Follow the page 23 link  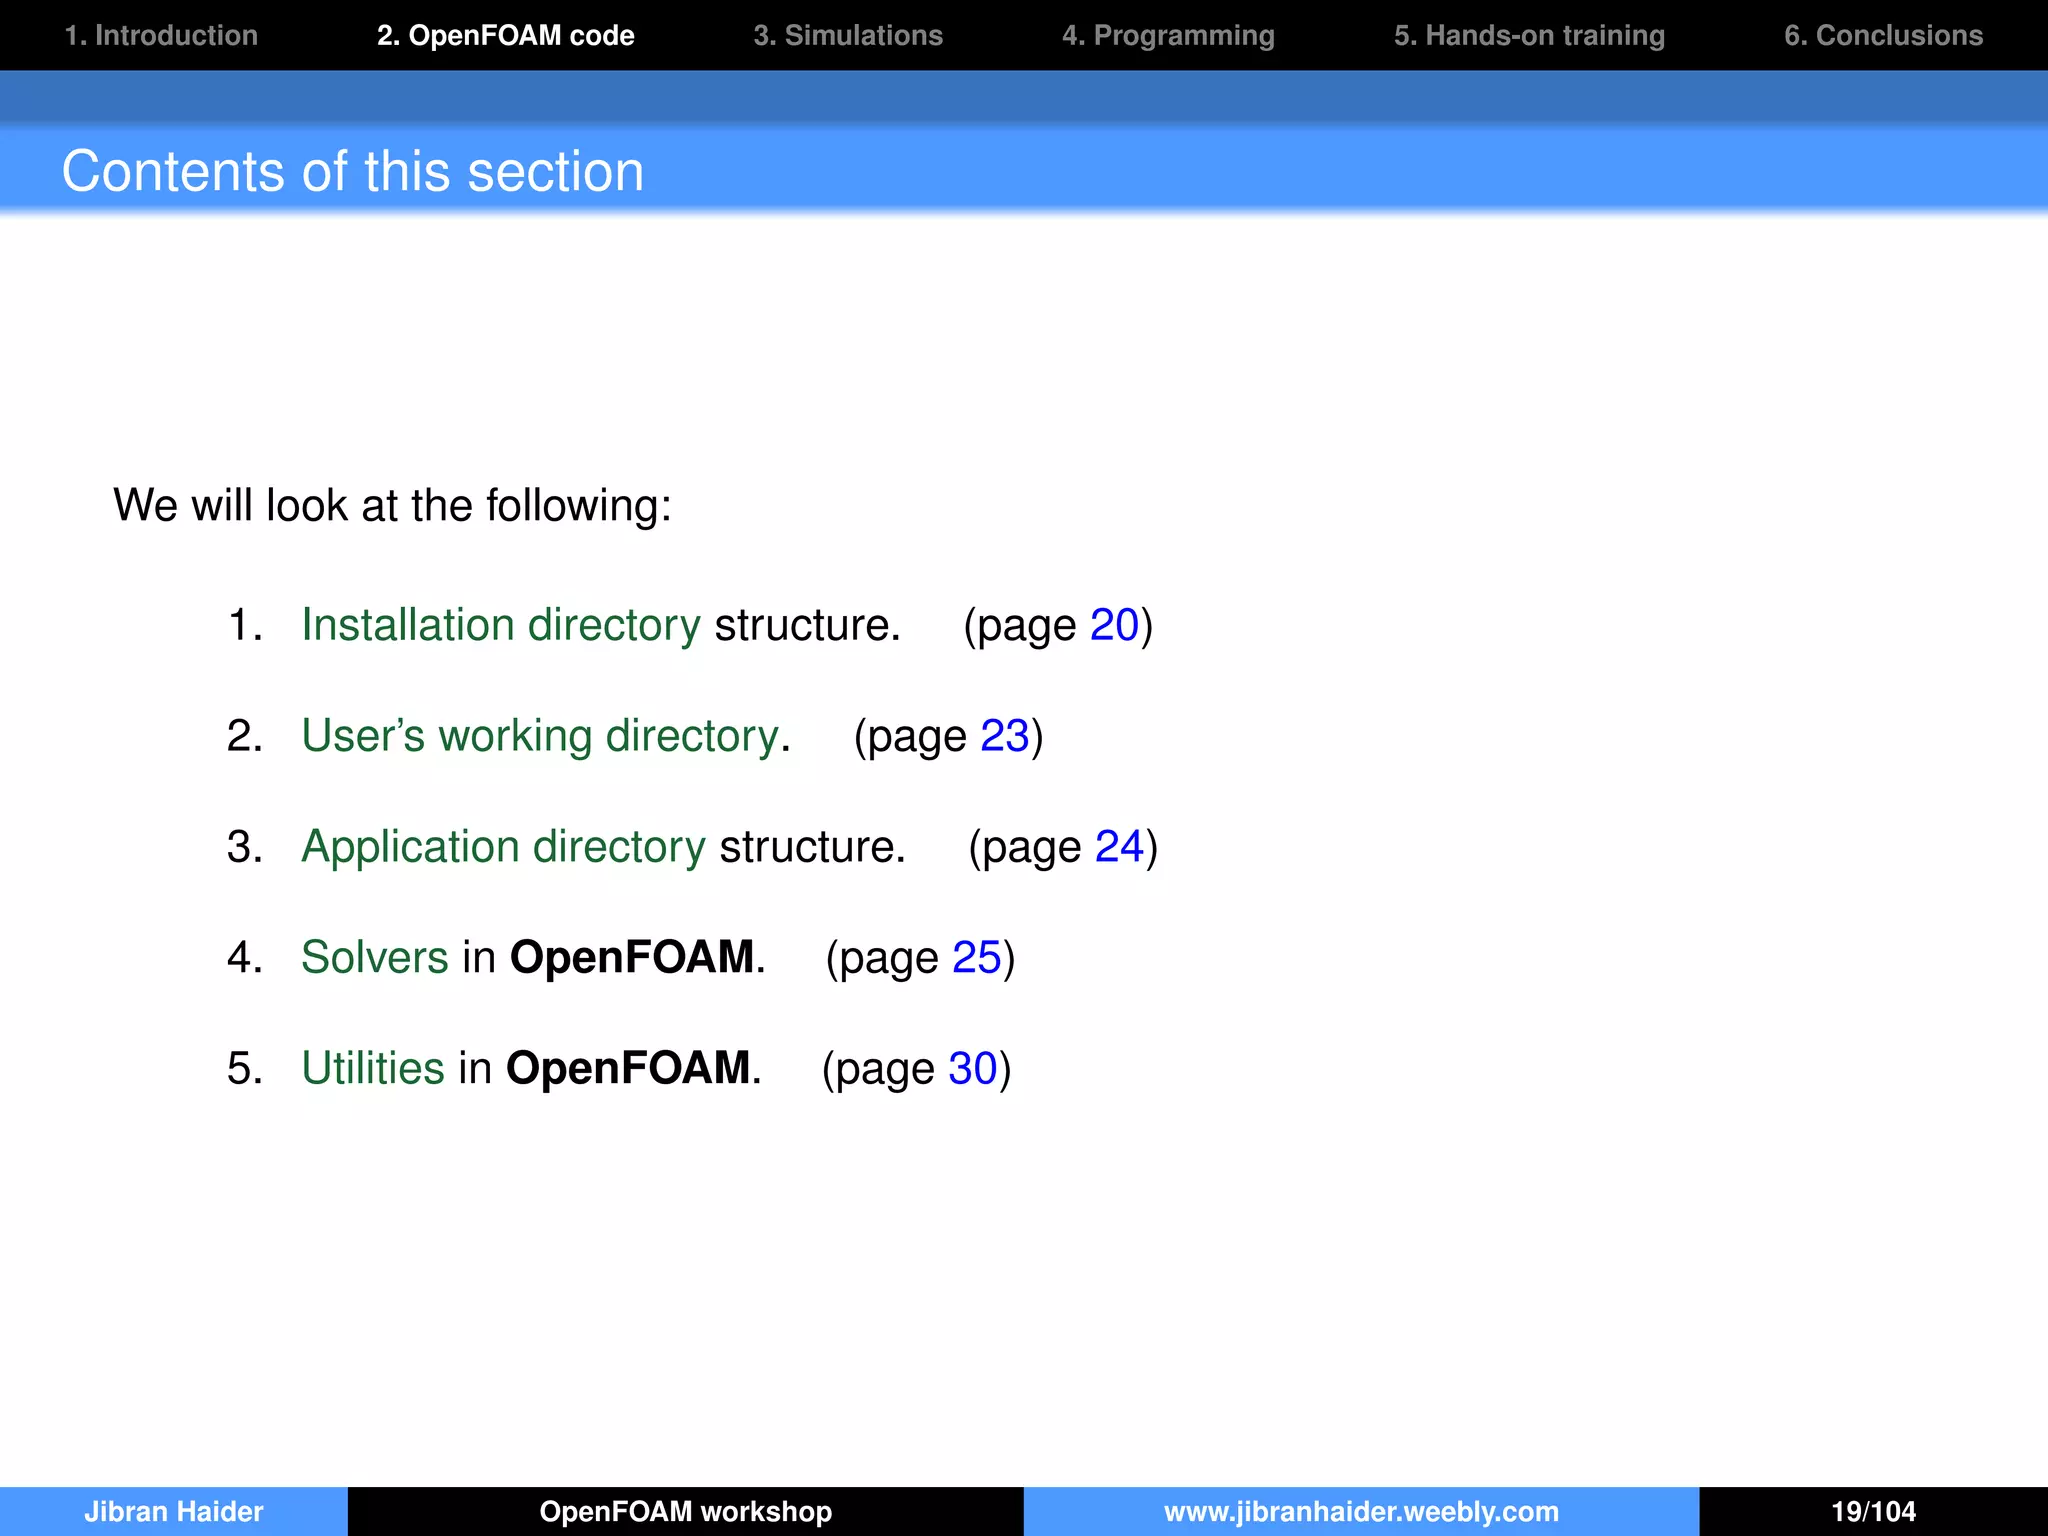(1004, 736)
